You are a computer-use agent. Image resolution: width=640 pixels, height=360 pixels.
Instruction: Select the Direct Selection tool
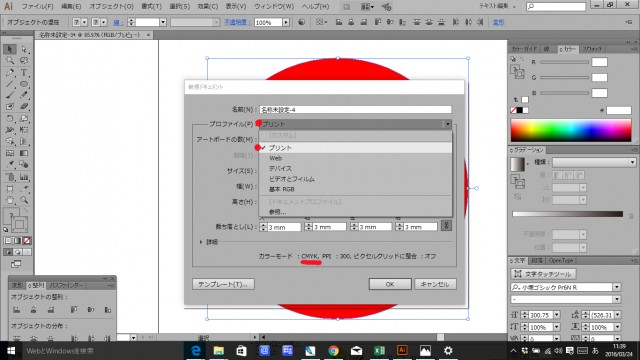24,49
